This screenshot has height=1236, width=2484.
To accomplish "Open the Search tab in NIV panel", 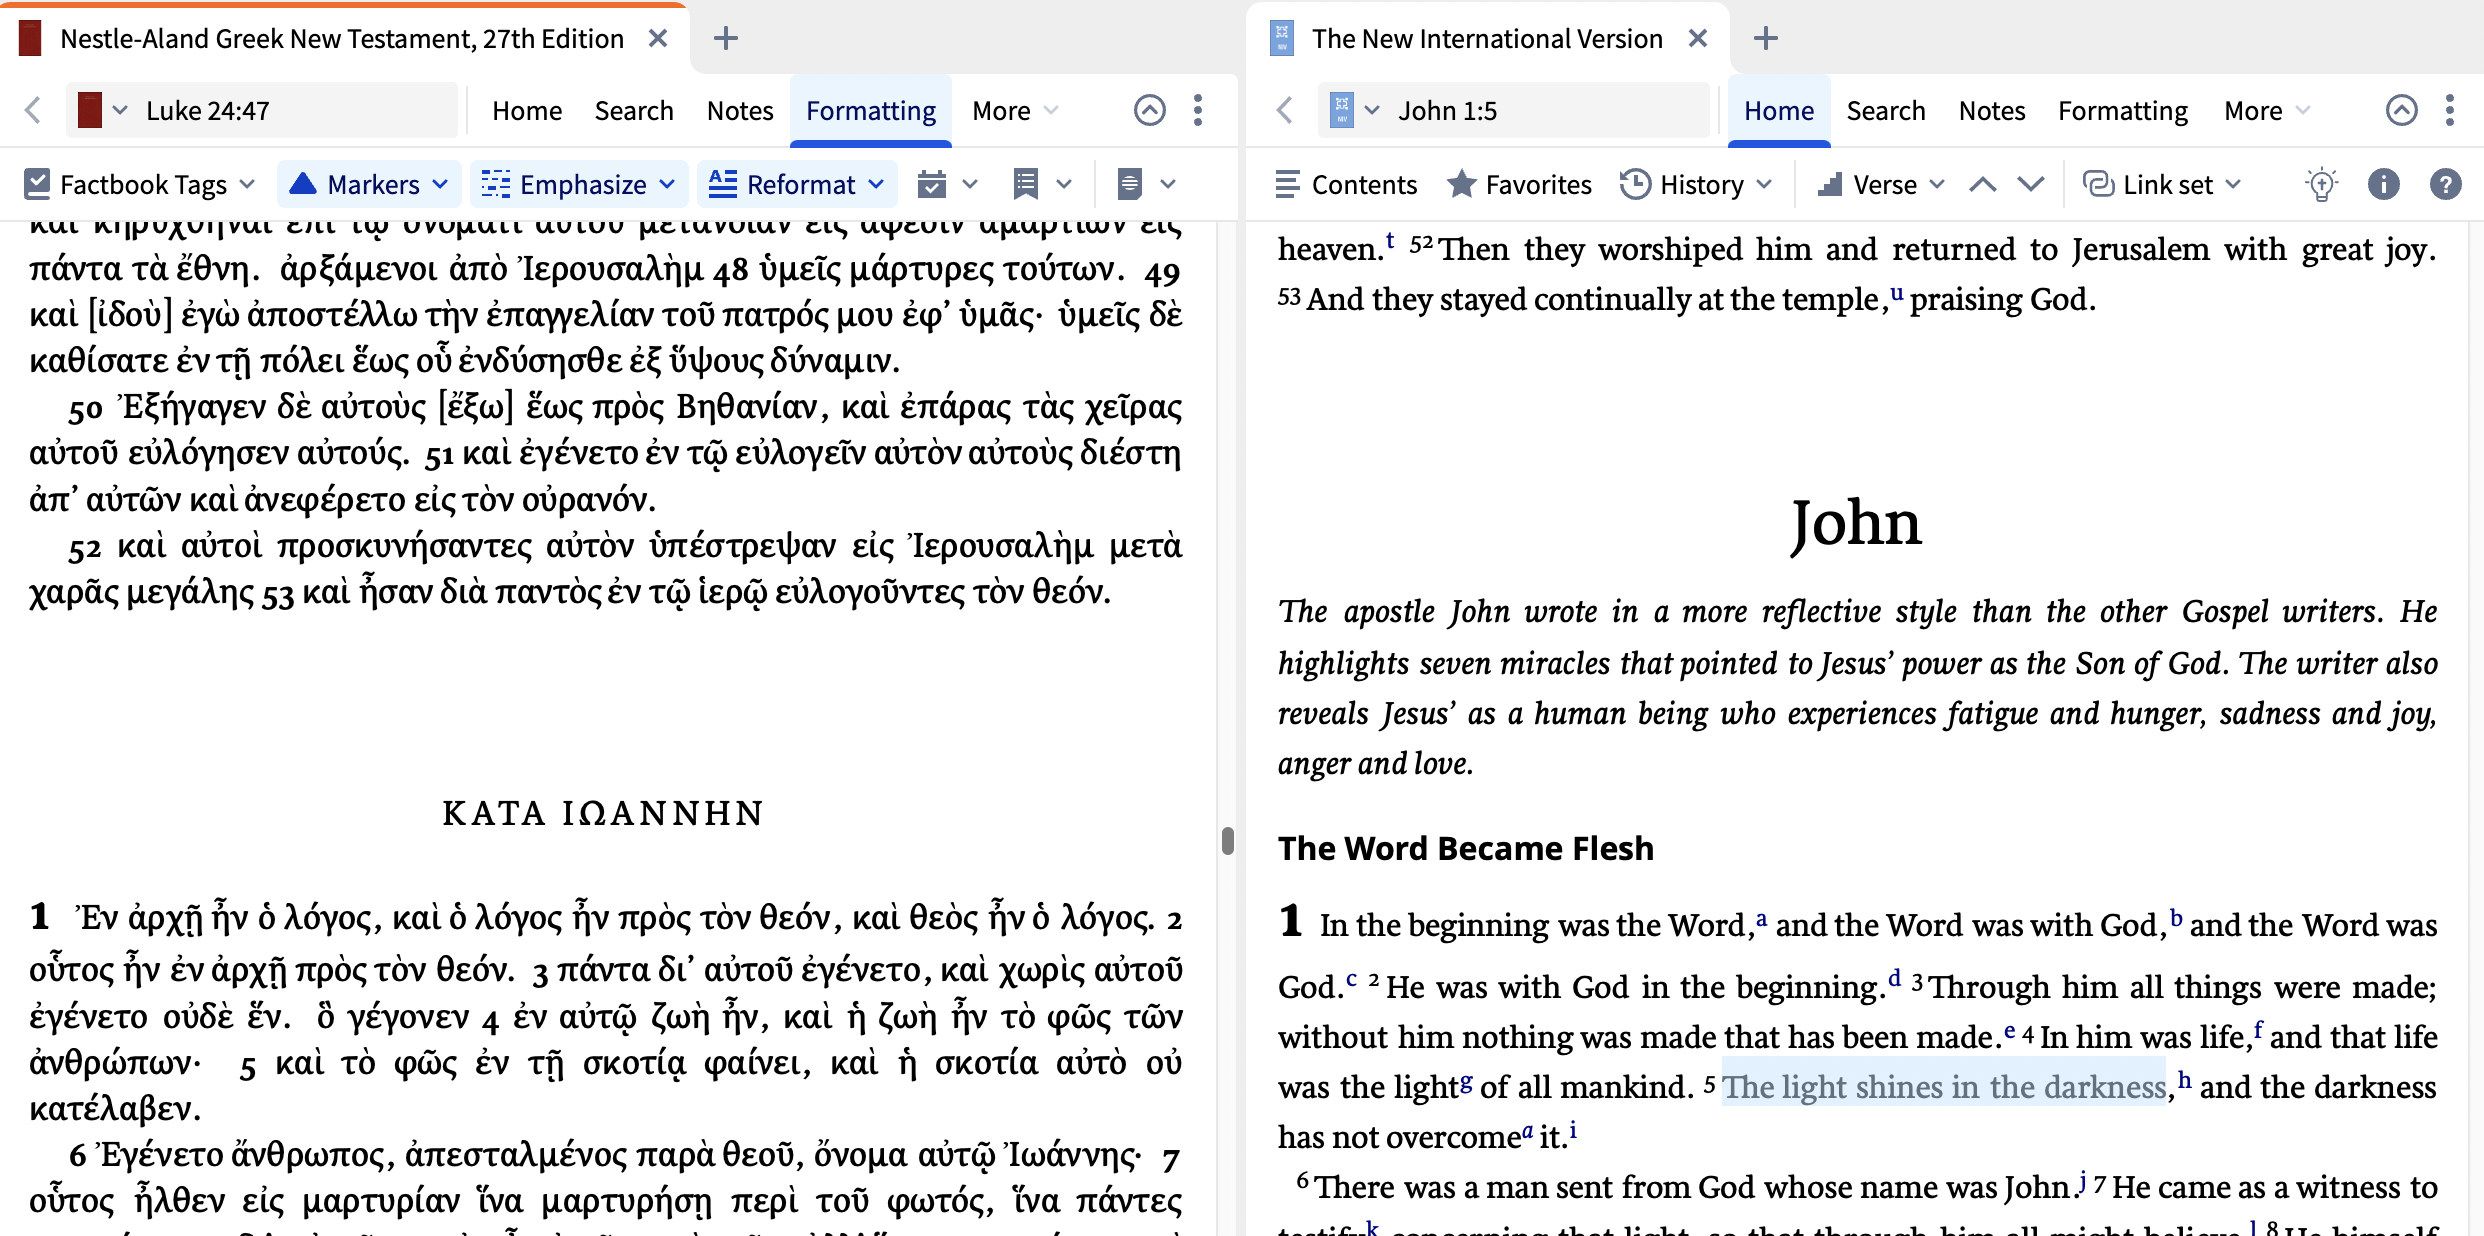I will [x=1886, y=111].
